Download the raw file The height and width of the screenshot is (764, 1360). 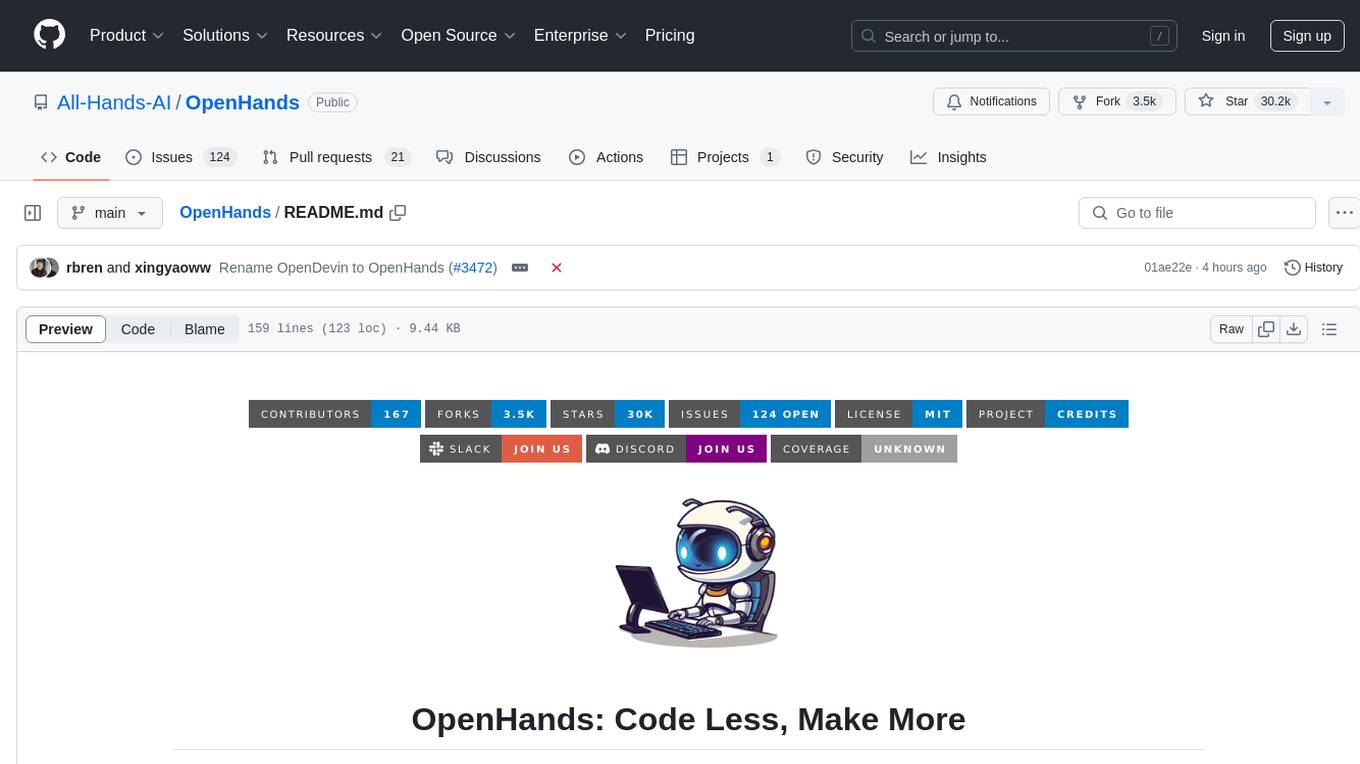pos(1294,329)
